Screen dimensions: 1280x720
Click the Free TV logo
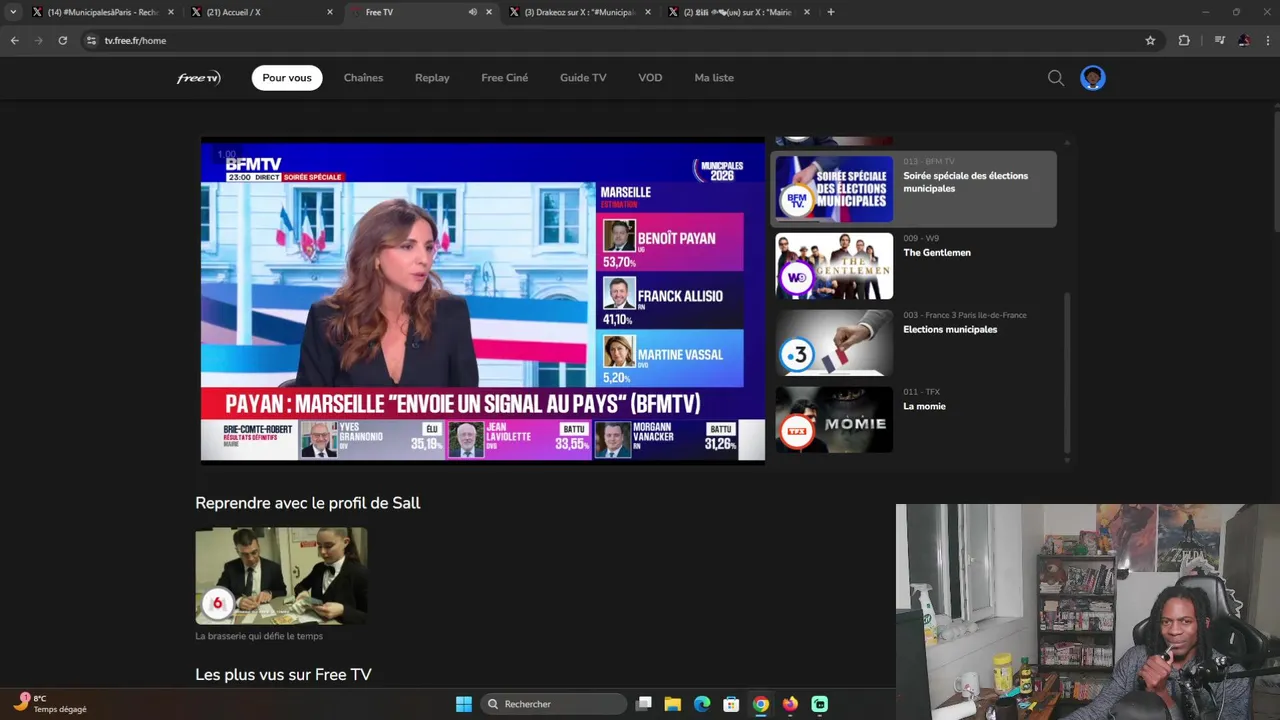[198, 78]
